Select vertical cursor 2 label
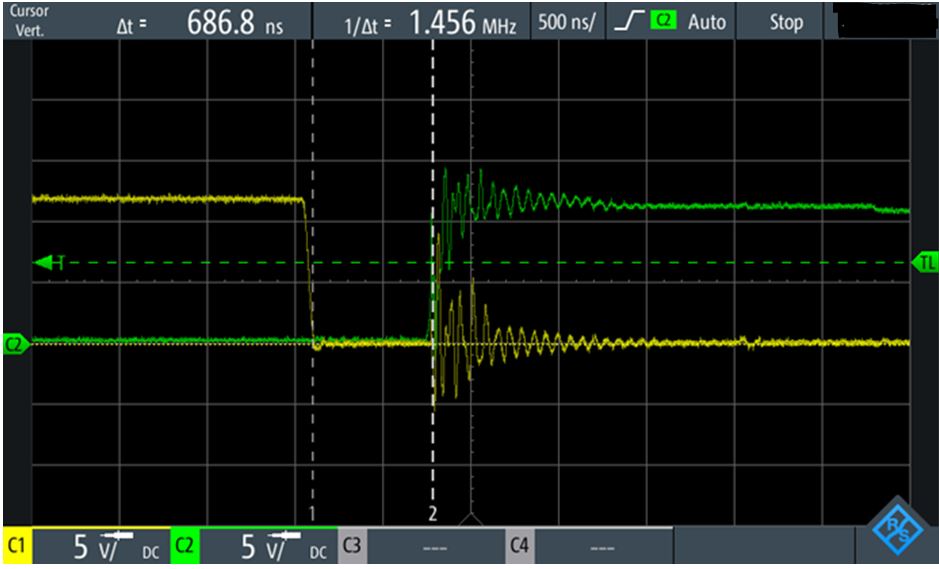939x569 pixels. coord(432,513)
